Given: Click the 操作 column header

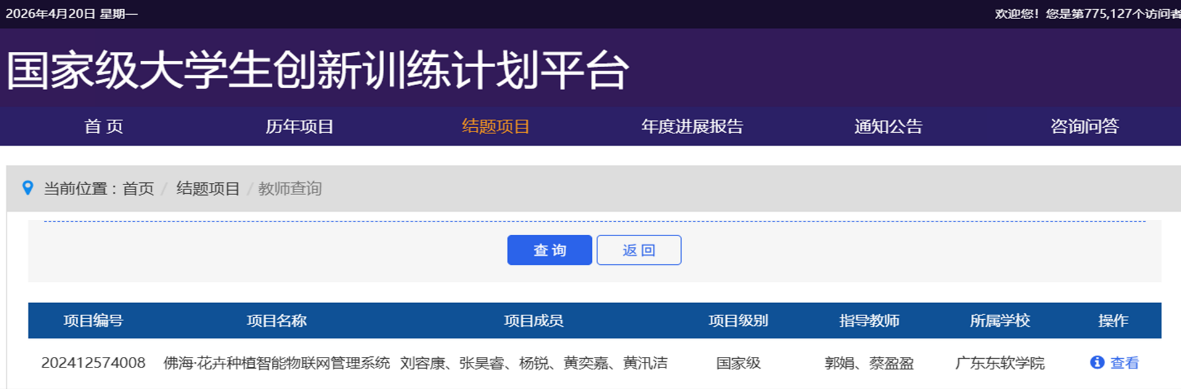Looking at the screenshot, I should coord(1113,320).
